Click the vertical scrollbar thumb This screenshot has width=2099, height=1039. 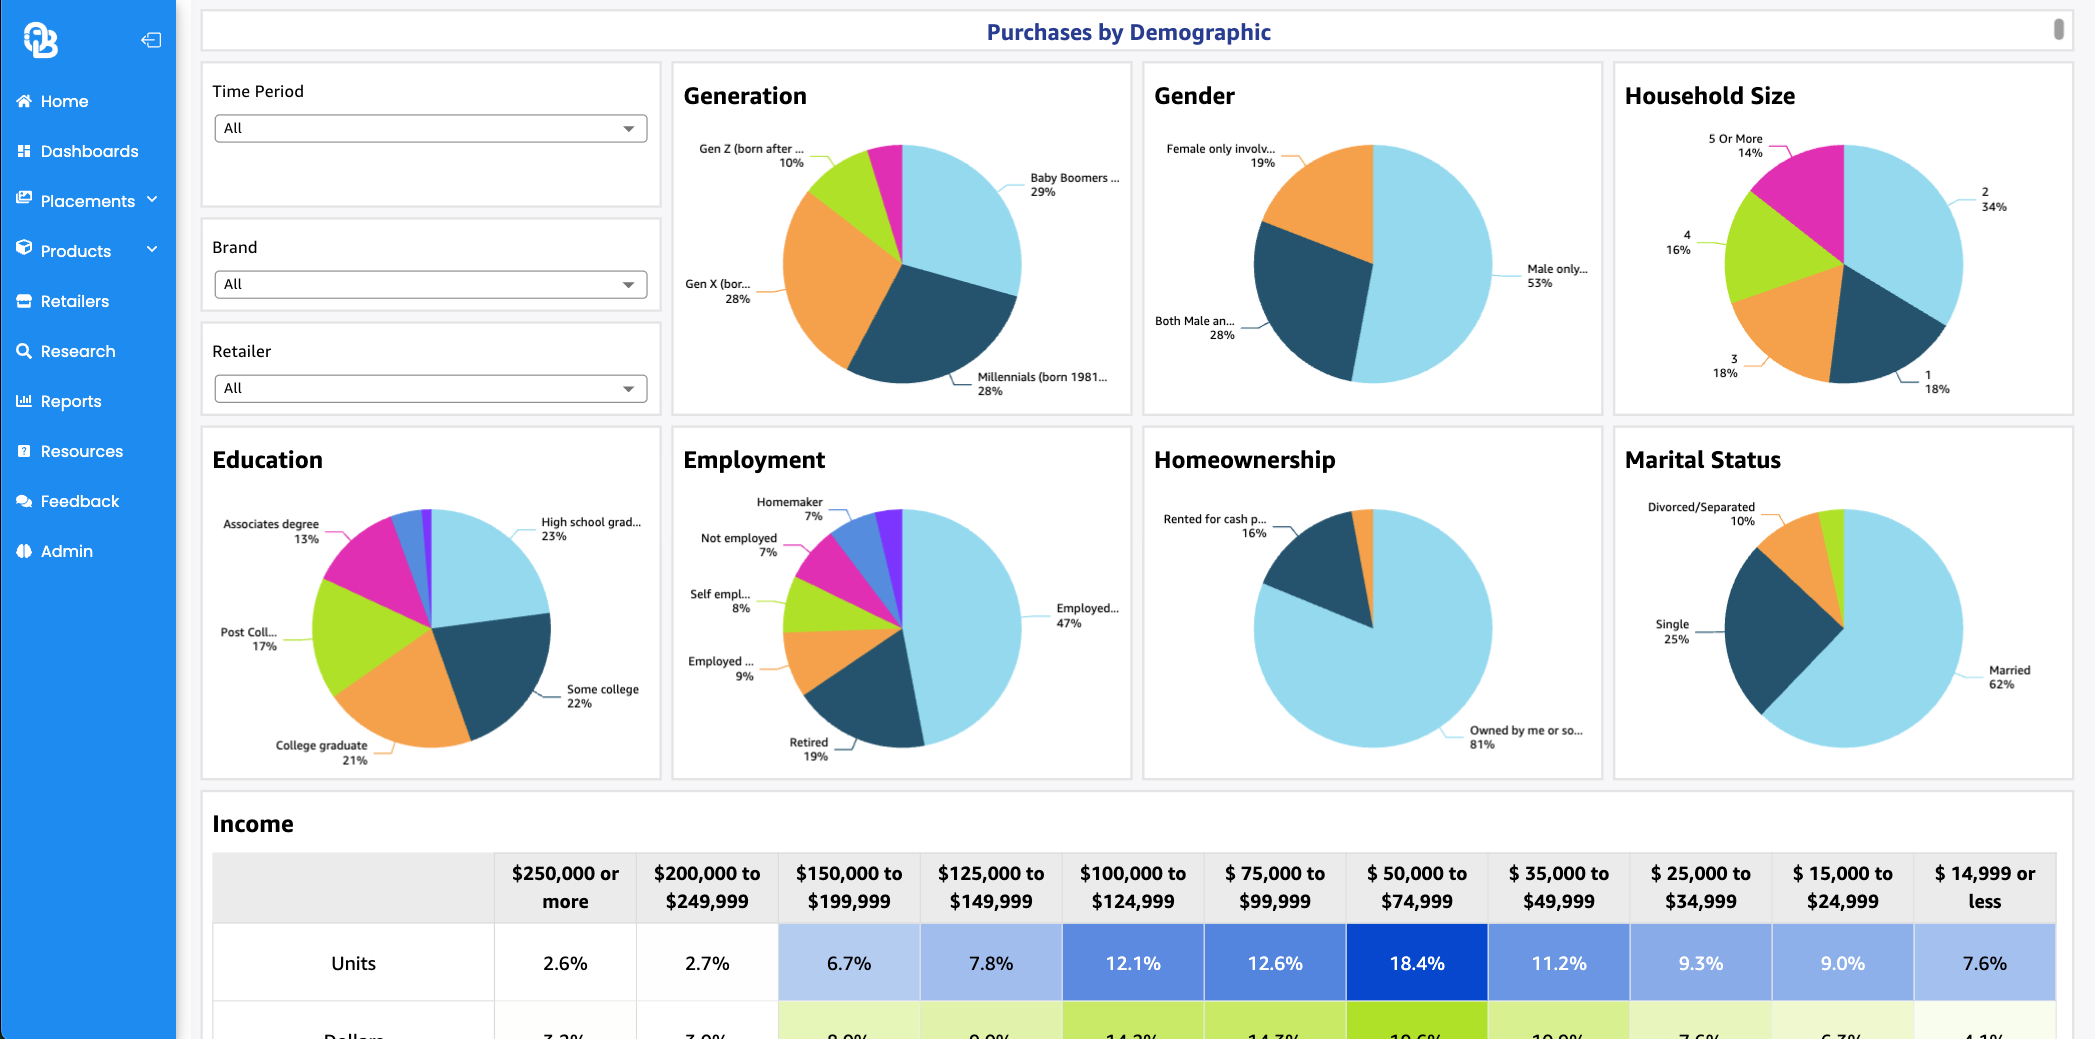tap(2059, 29)
